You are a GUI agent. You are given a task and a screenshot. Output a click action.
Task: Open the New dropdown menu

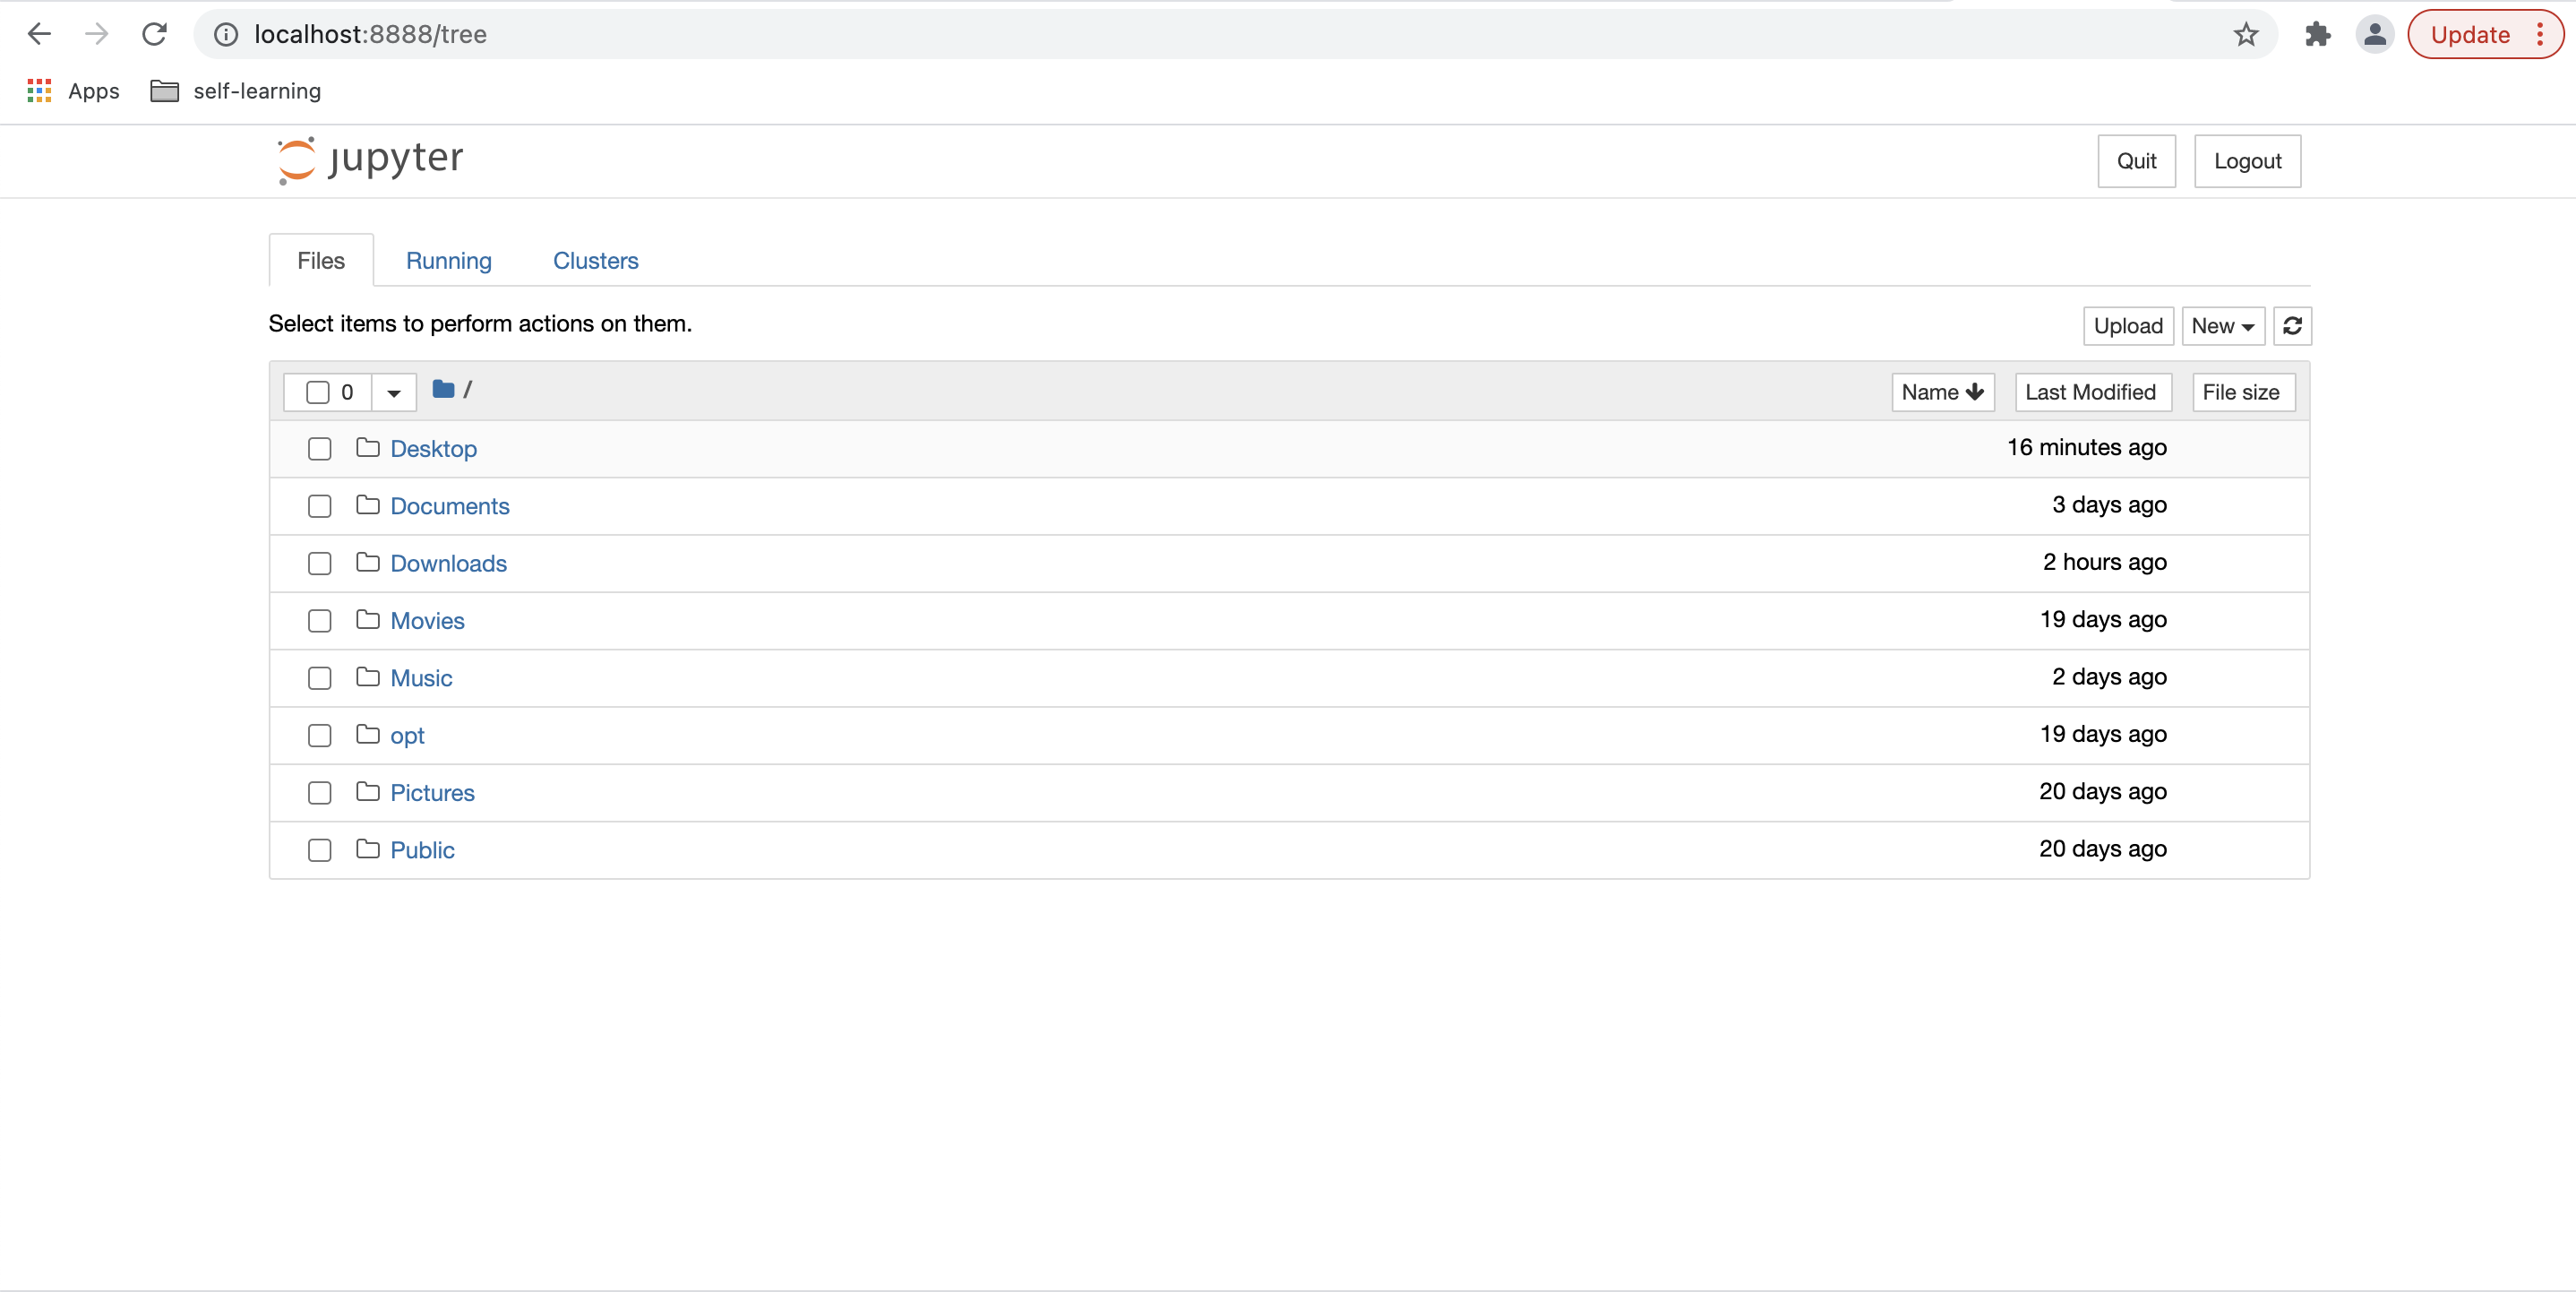2222,326
